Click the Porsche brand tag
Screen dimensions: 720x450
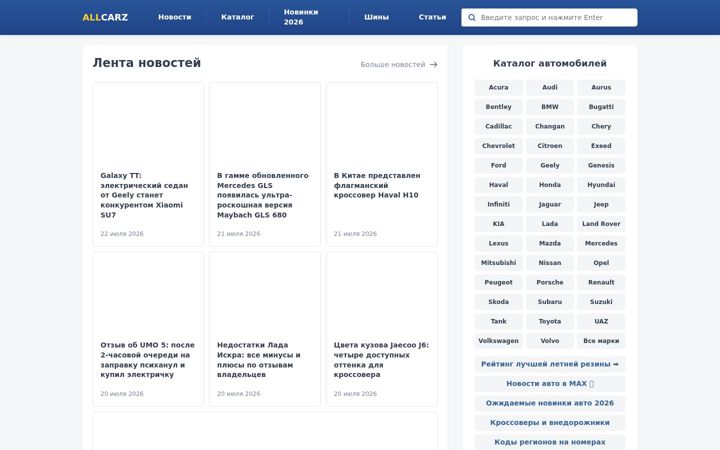click(550, 282)
